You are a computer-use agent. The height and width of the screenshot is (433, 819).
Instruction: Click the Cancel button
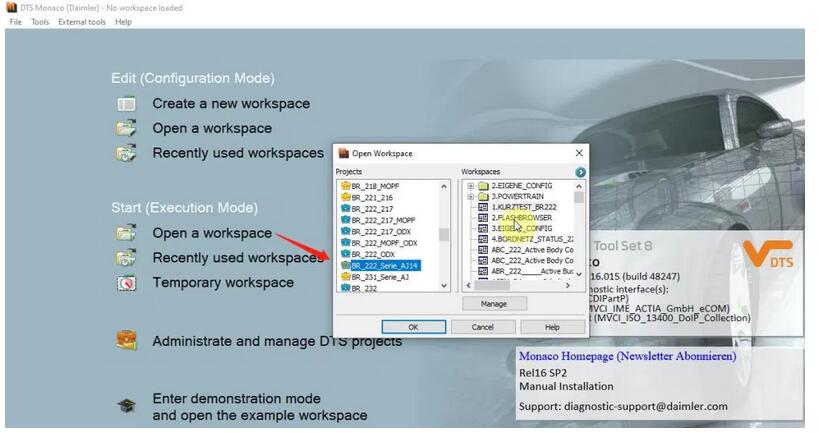click(x=483, y=327)
